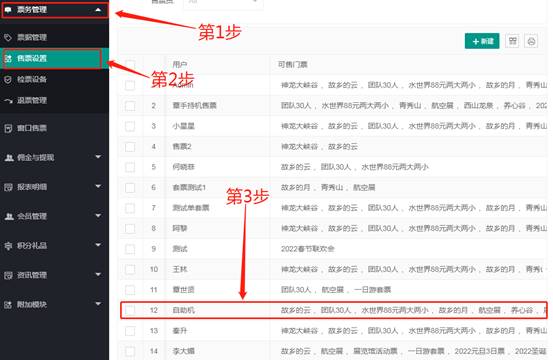Expand the 积分礼品 menu arrow
This screenshot has height=360, width=553.
pos(98,245)
